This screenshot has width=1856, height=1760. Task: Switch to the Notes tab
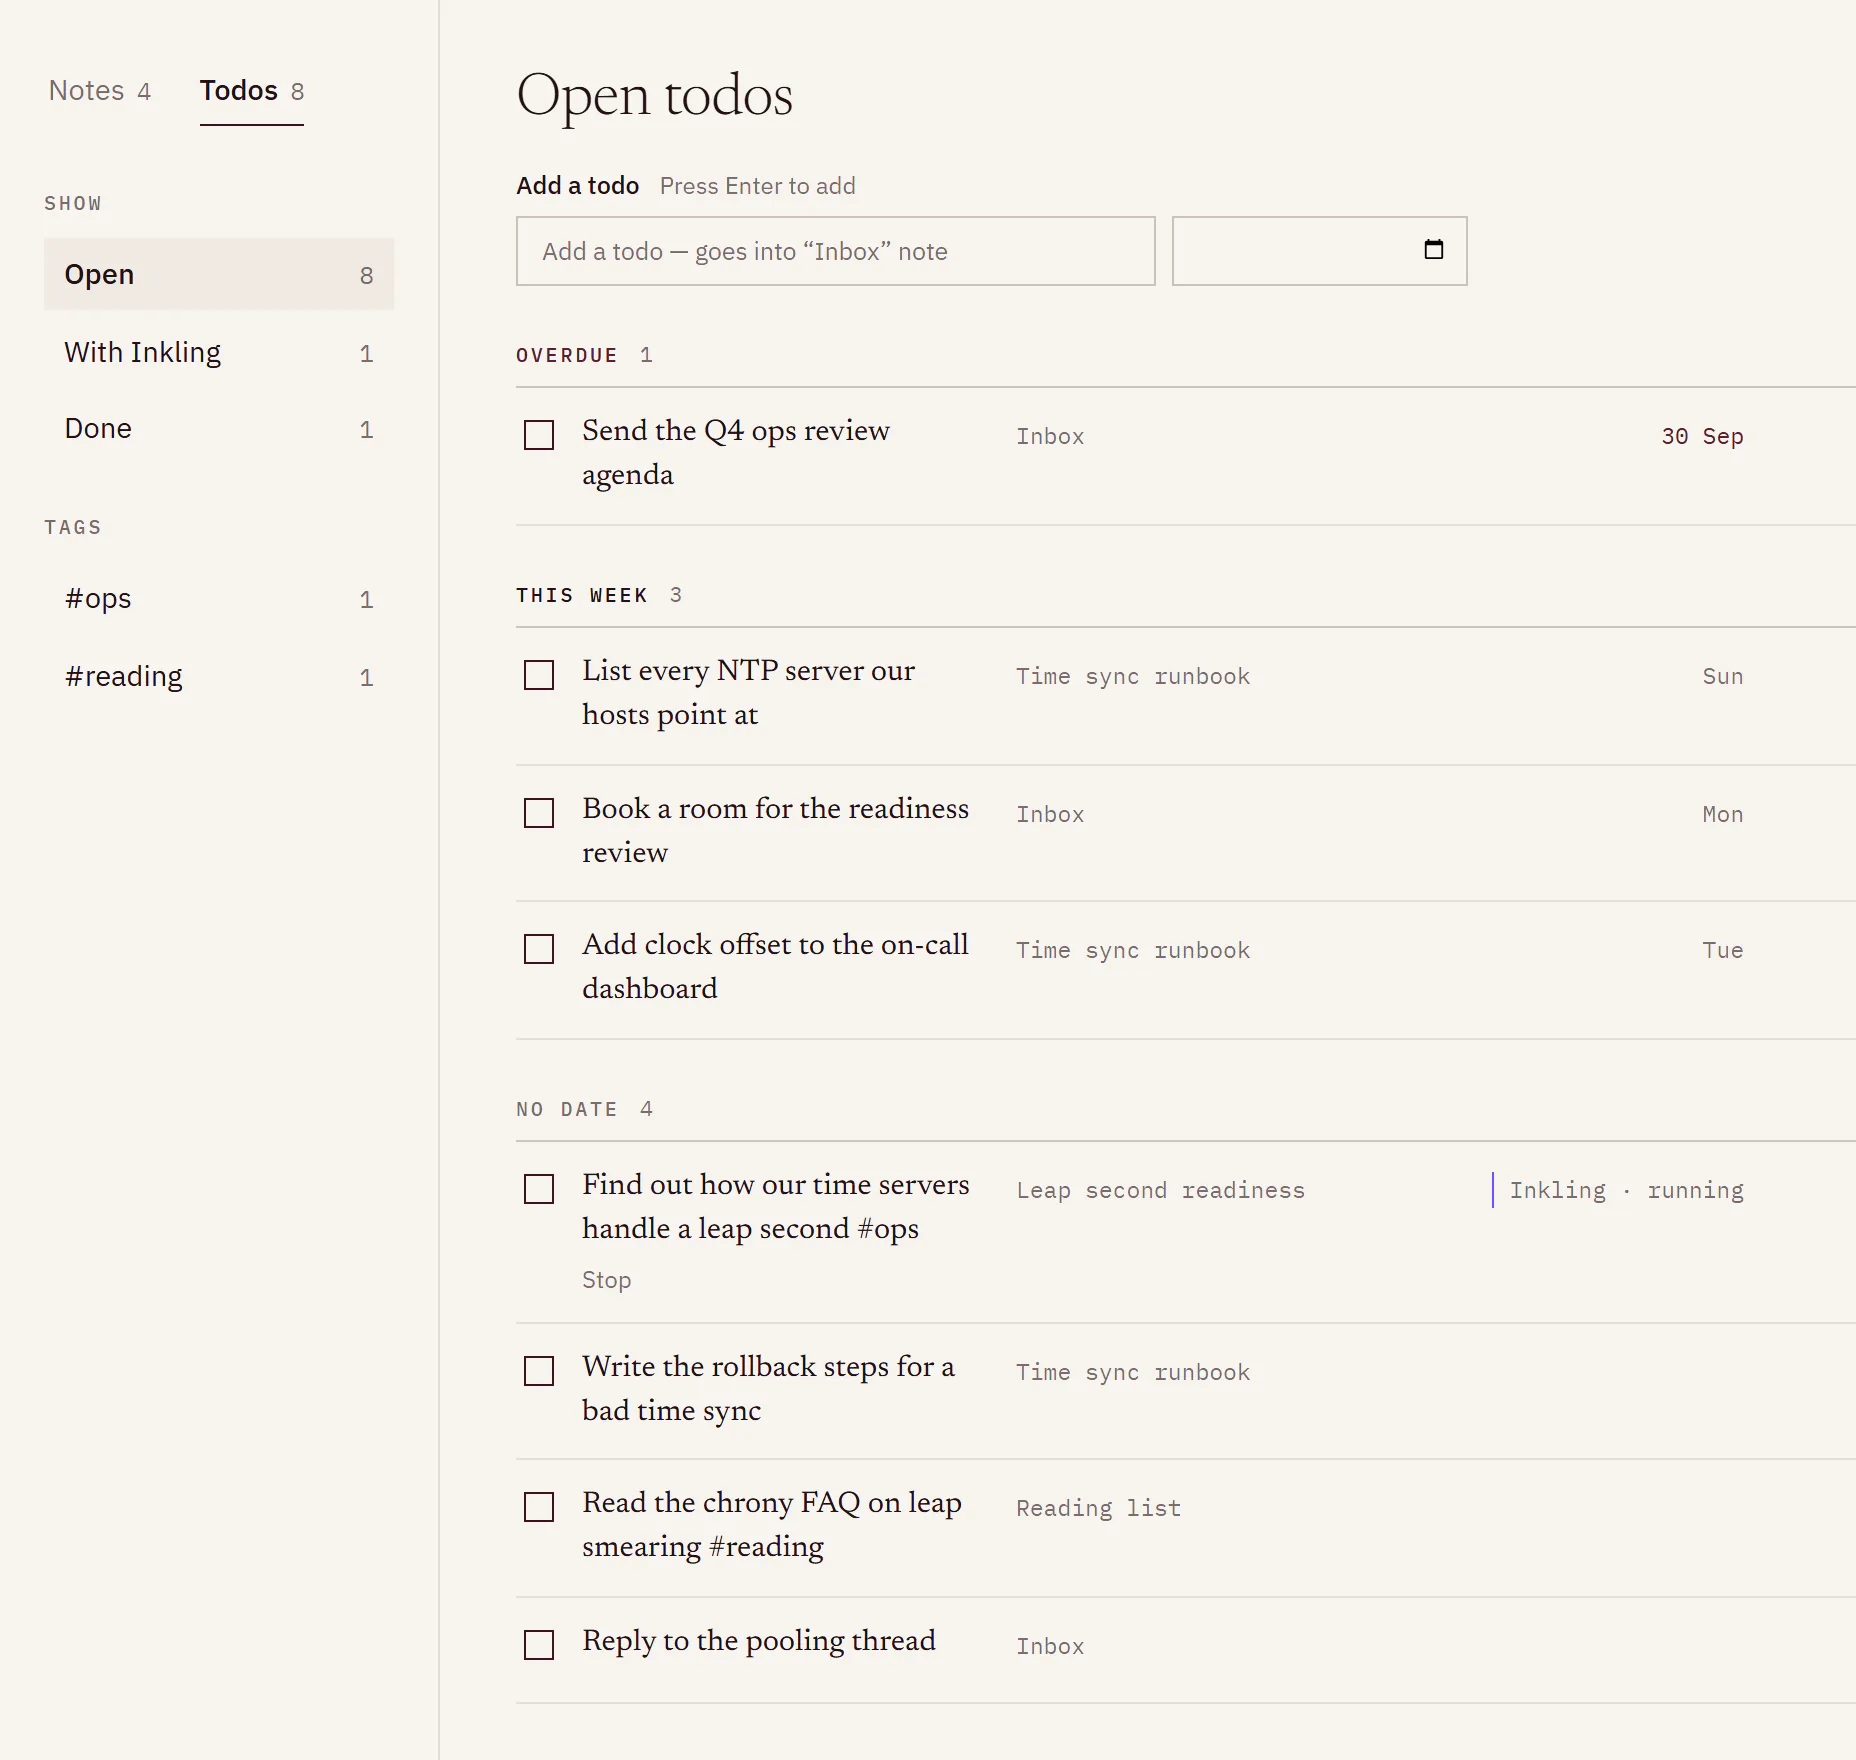pos(99,91)
